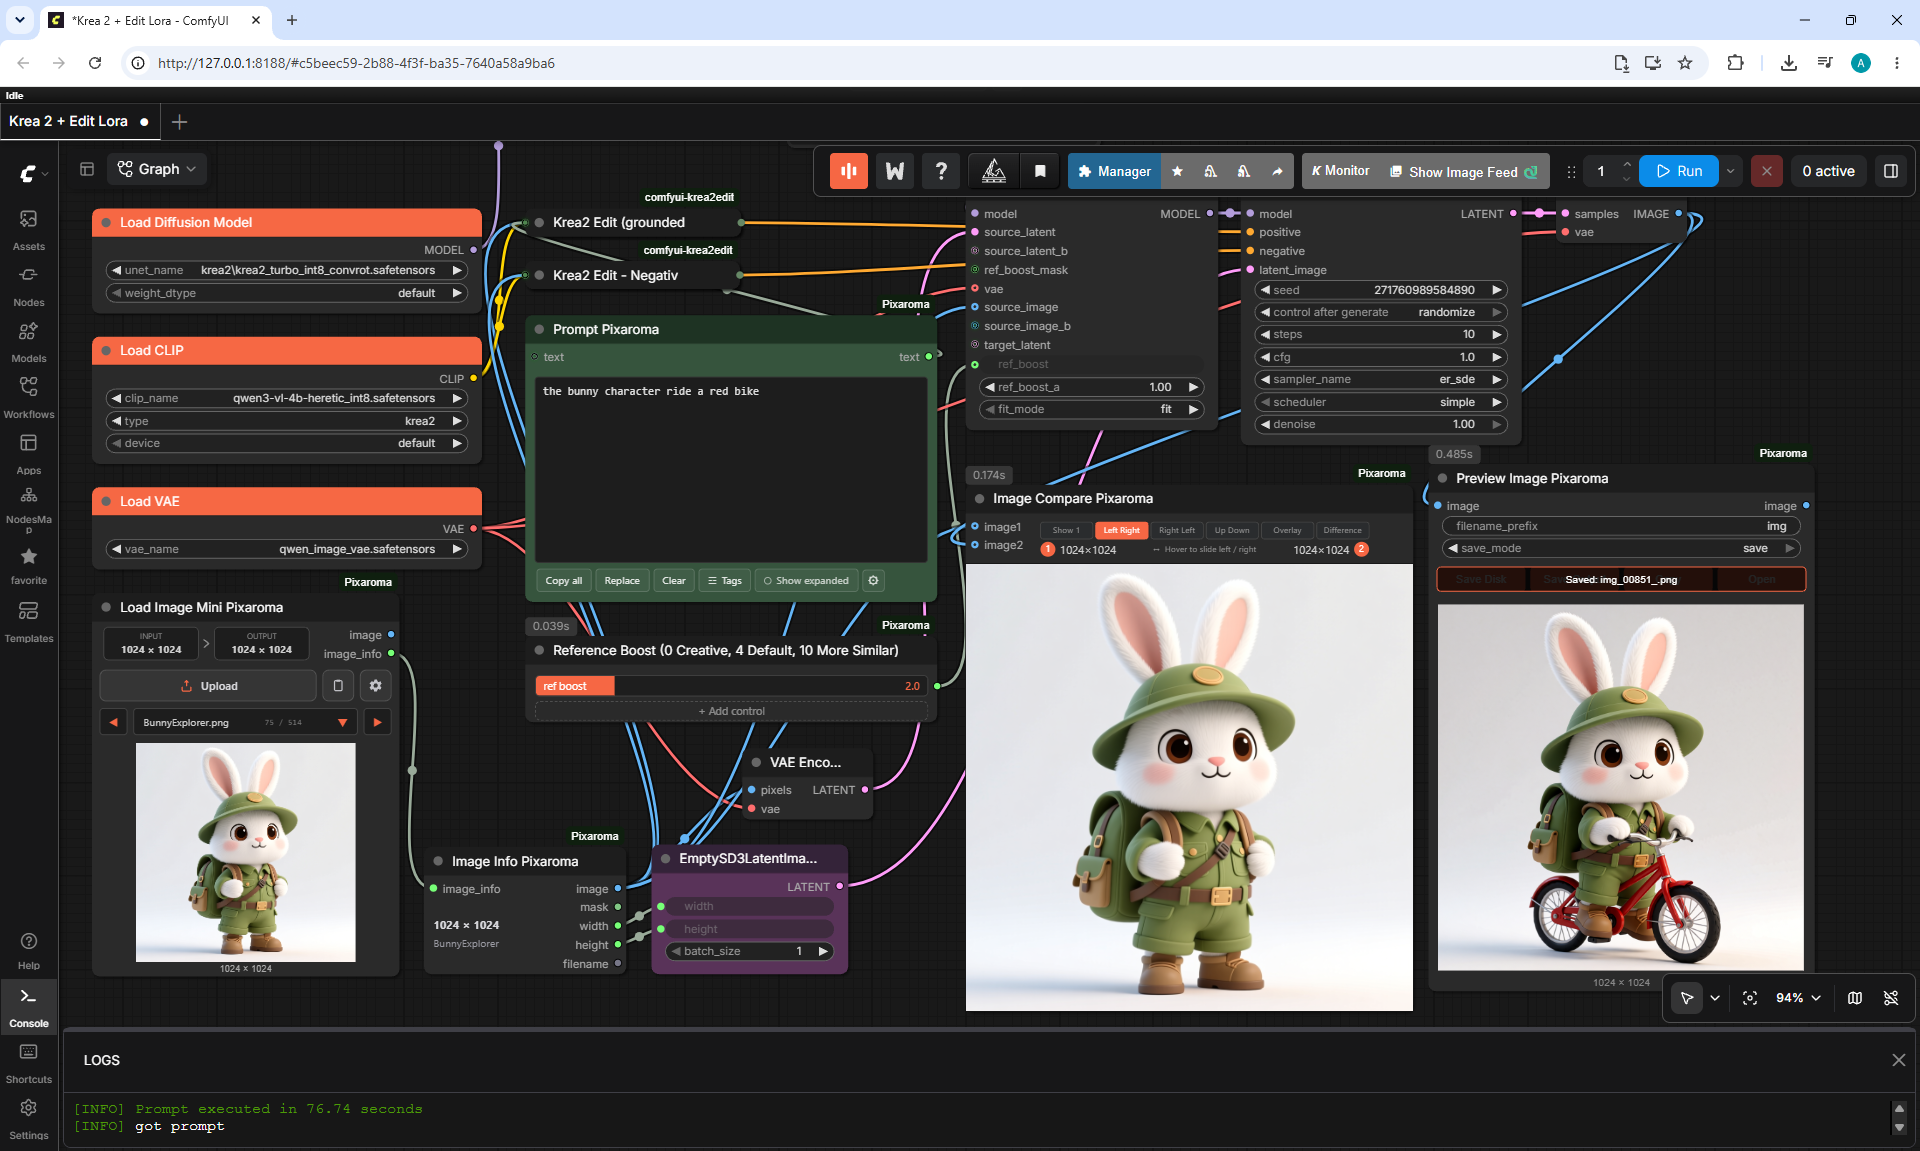Viewport: 1920px width, 1151px height.
Task: Click Tags in Prompt Pixaroma
Action: click(x=724, y=581)
